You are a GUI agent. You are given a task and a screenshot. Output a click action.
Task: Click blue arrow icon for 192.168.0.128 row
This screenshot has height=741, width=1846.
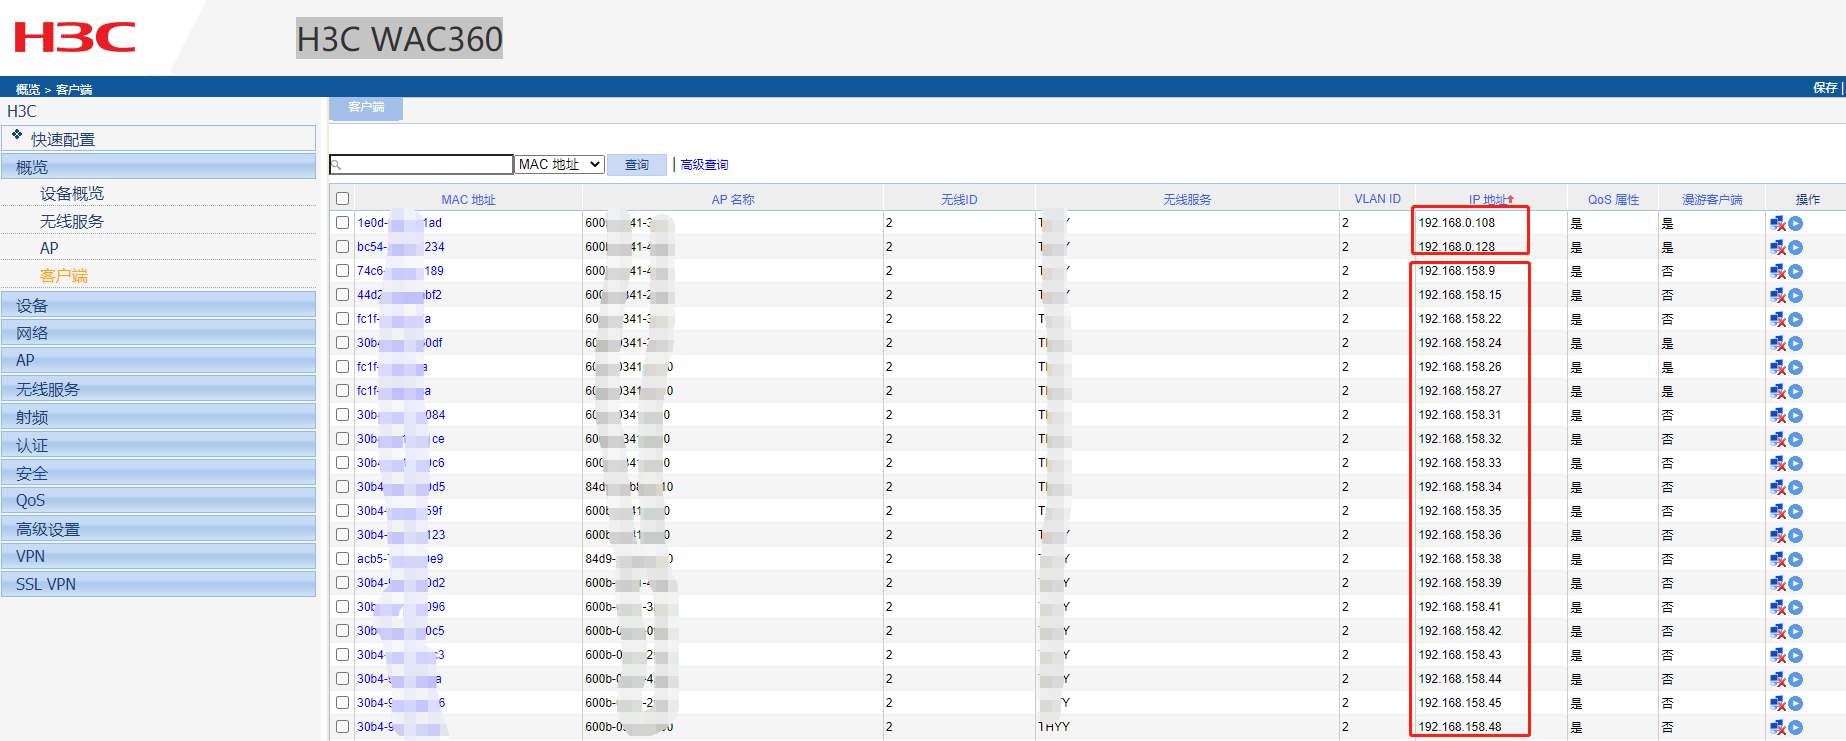pos(1796,248)
